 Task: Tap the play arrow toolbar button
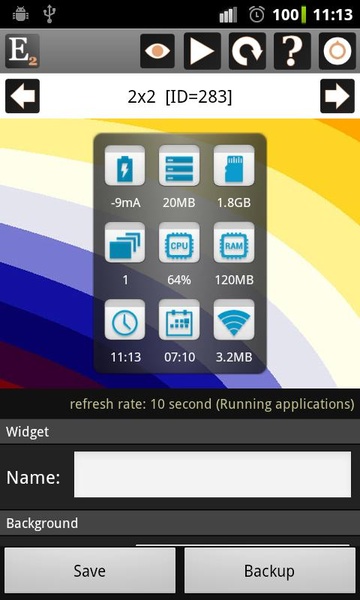tap(202, 51)
